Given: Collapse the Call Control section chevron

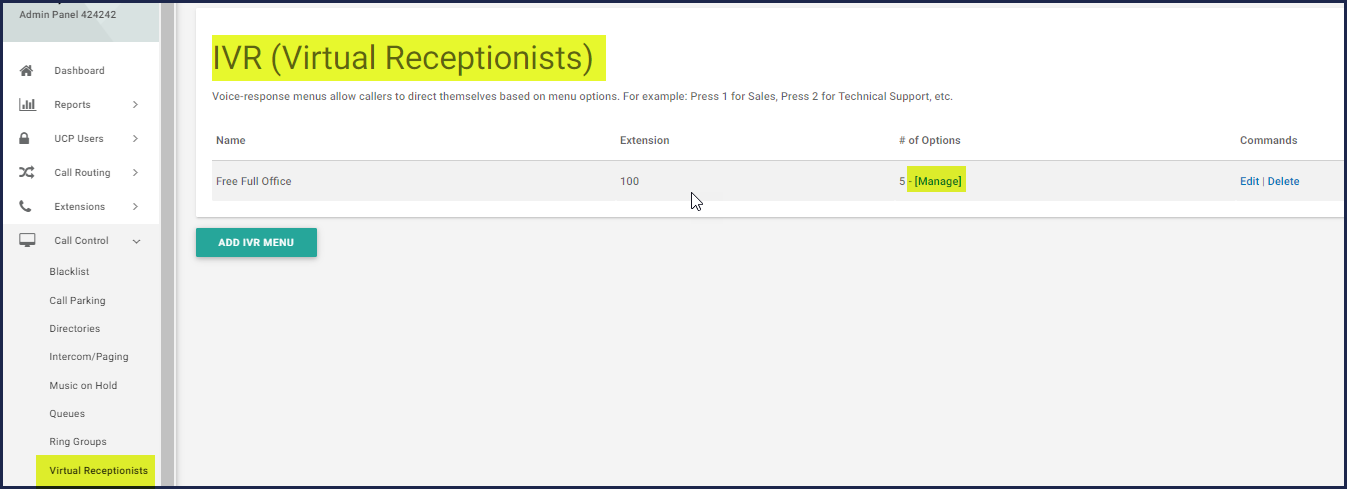Looking at the screenshot, I should [137, 241].
